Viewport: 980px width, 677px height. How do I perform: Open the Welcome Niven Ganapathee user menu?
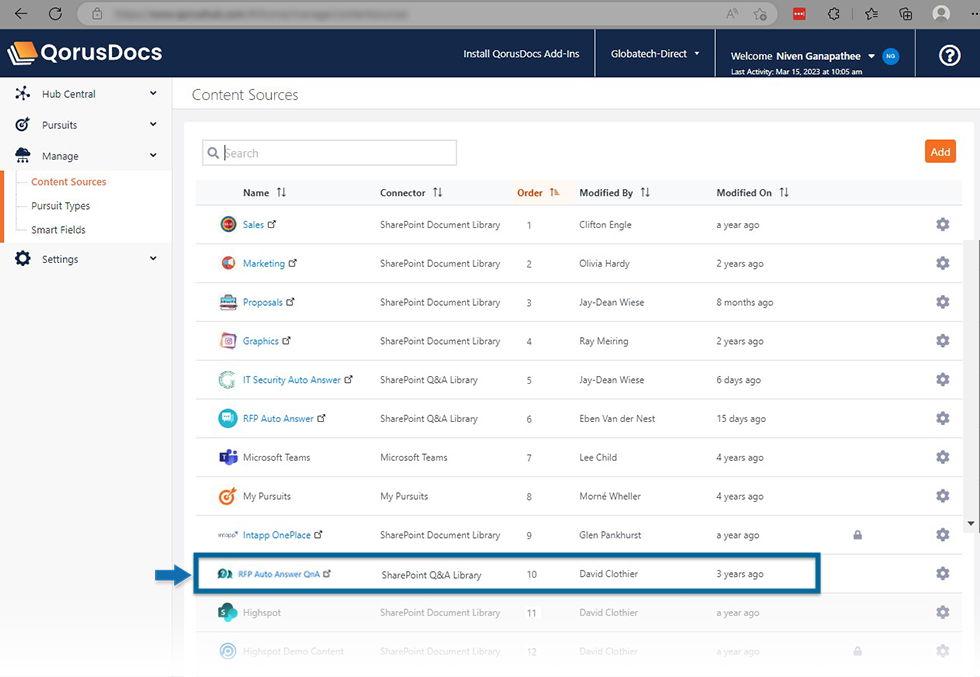pos(802,56)
